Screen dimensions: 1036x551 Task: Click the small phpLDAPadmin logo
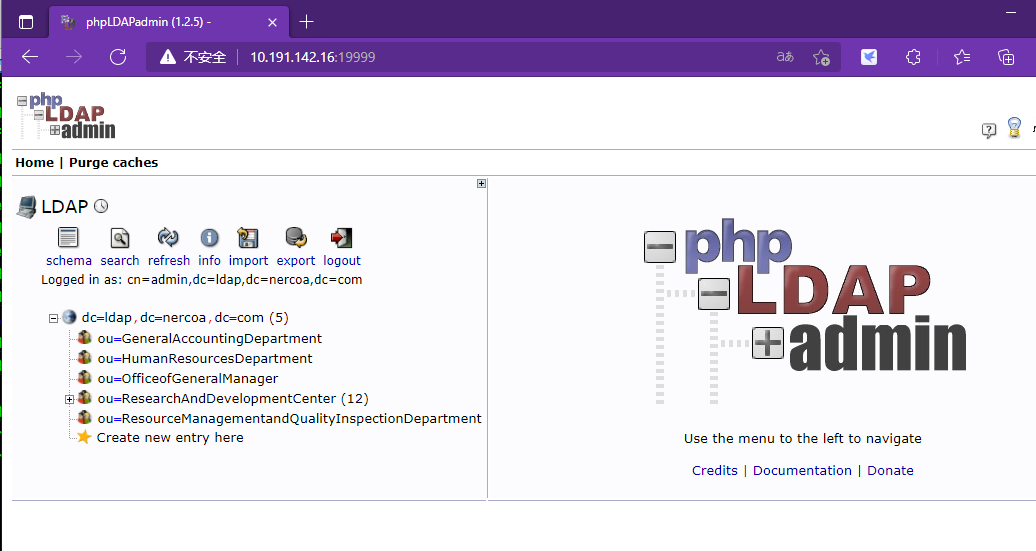point(66,116)
